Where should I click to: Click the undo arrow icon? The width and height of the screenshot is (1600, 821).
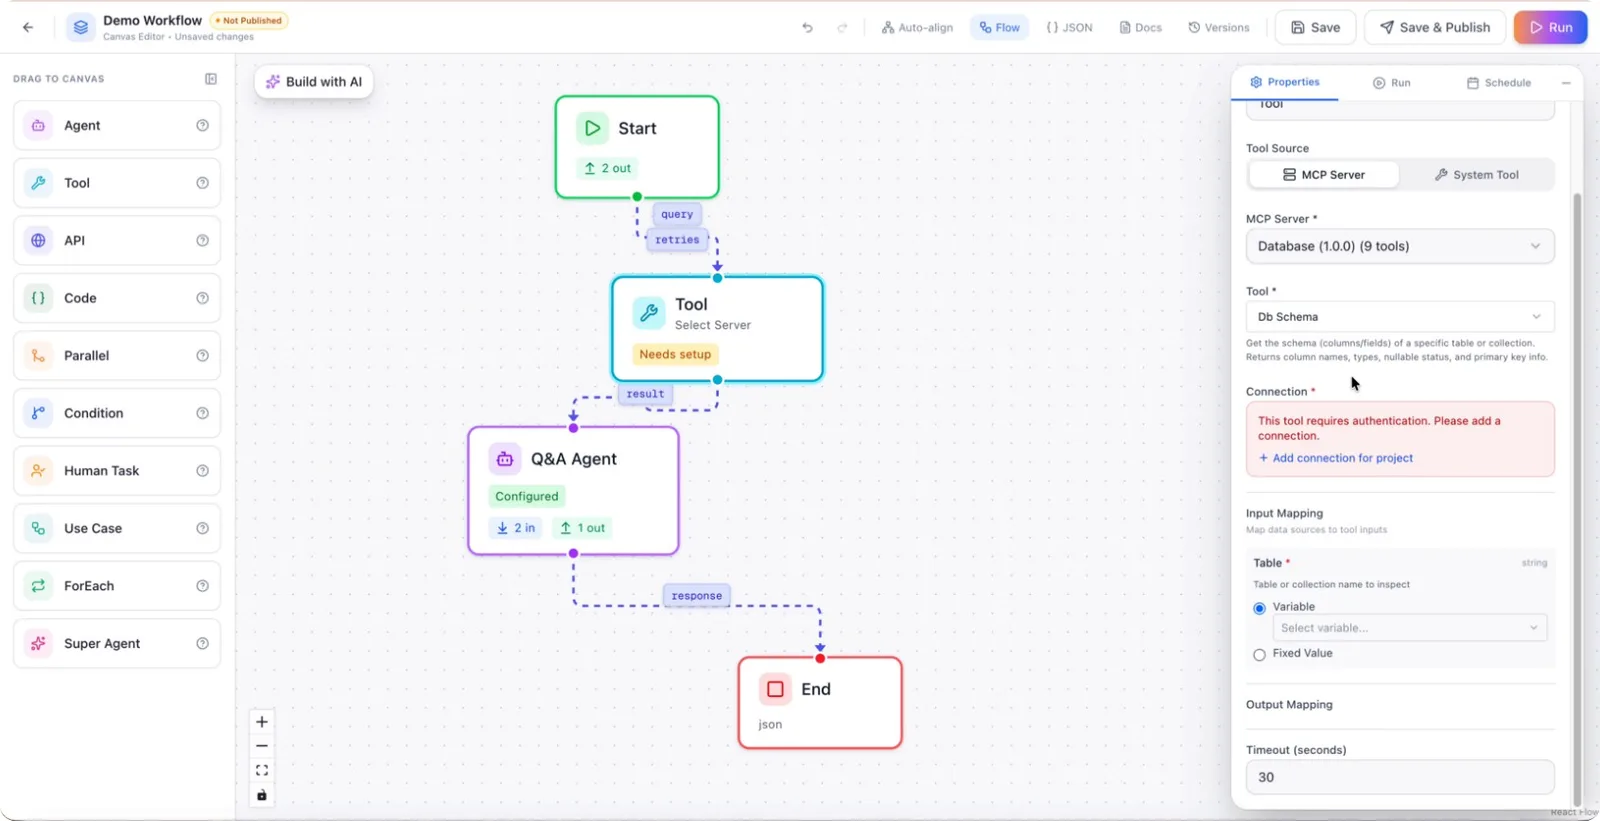coord(807,28)
